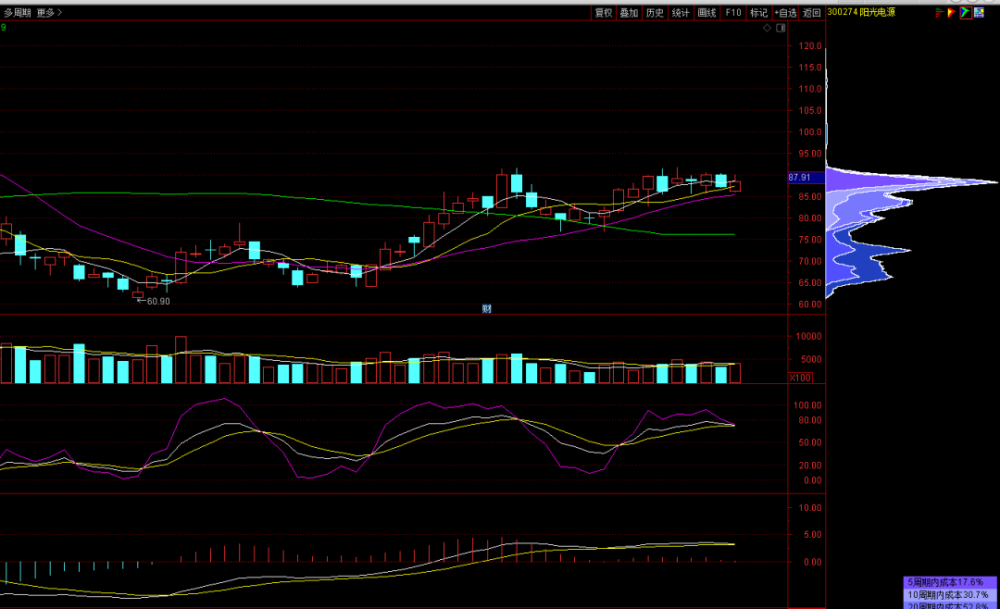Select the highlighted green-blue flag icon

(x=966, y=13)
